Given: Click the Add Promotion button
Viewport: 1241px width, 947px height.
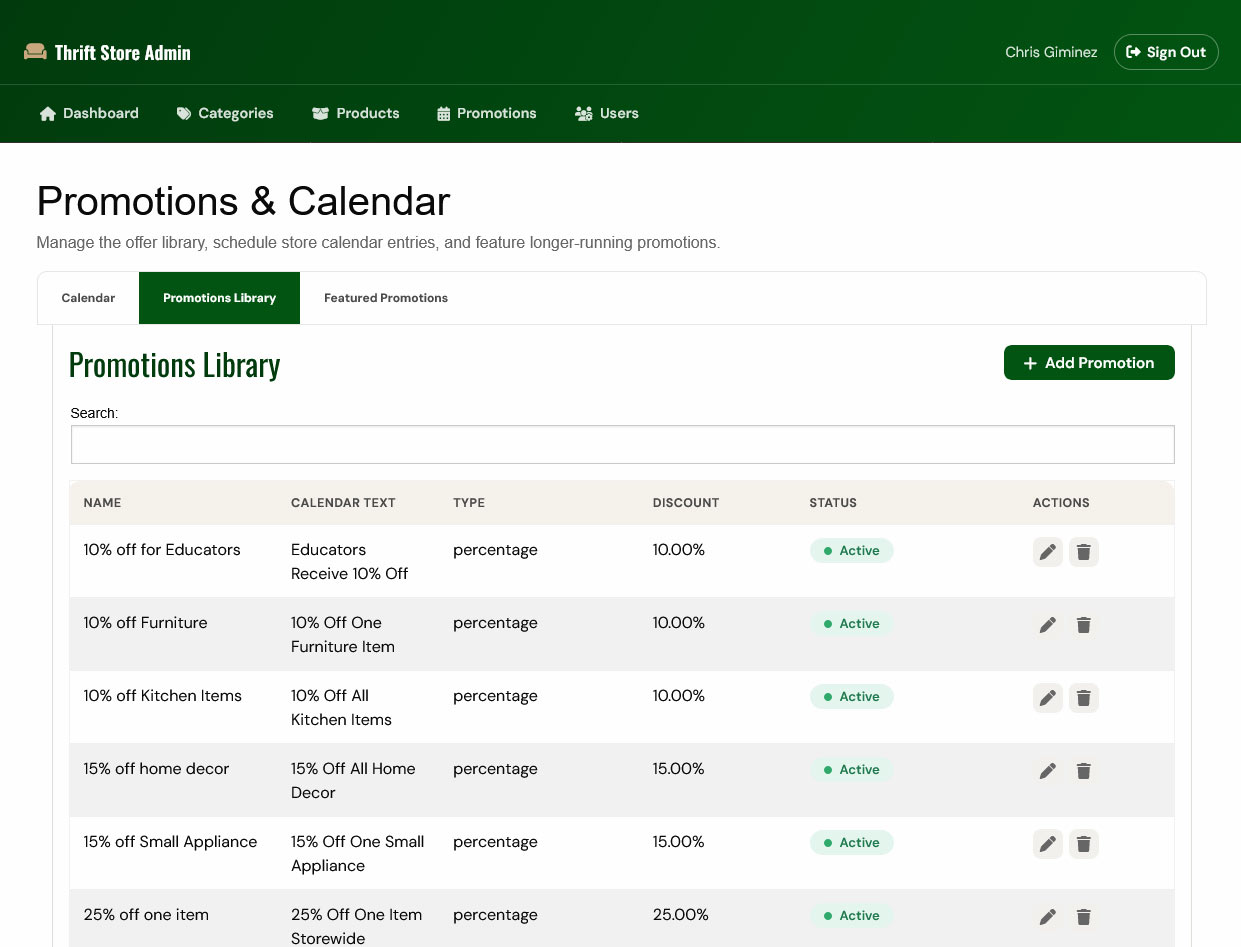Looking at the screenshot, I should click(1089, 363).
